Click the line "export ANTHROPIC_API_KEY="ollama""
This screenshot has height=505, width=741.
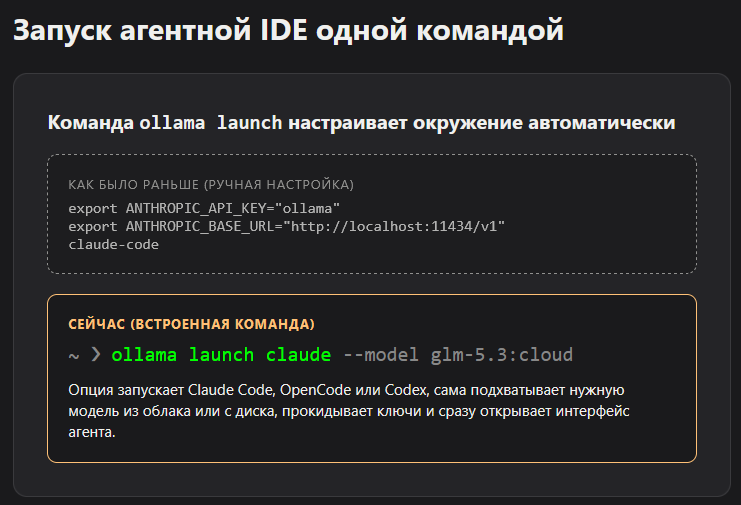(x=204, y=208)
